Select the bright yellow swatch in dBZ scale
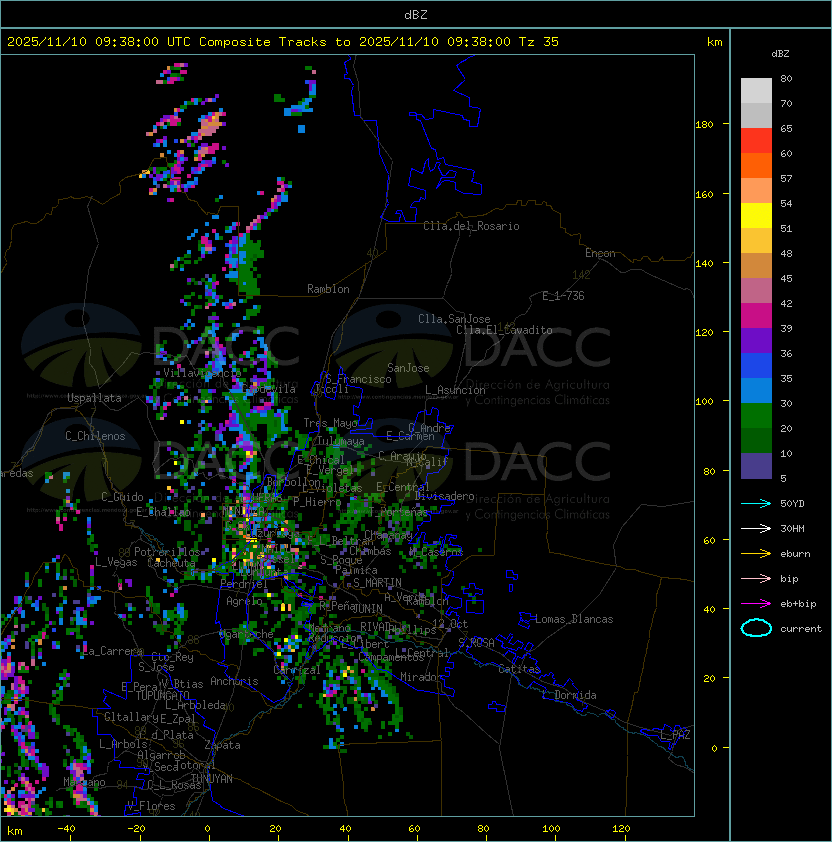 (756, 216)
